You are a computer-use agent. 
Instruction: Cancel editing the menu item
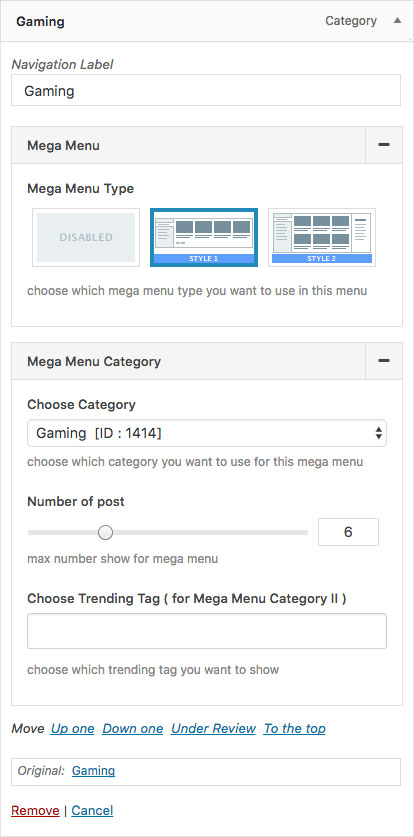92,811
